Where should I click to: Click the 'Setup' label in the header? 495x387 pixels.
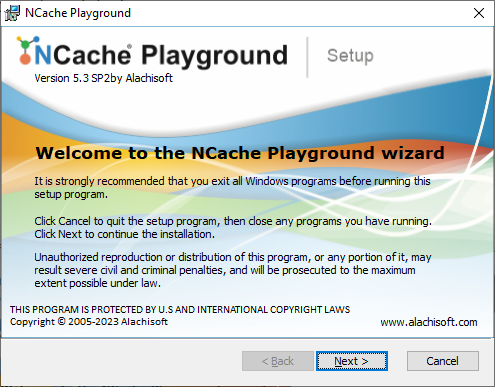pos(350,56)
